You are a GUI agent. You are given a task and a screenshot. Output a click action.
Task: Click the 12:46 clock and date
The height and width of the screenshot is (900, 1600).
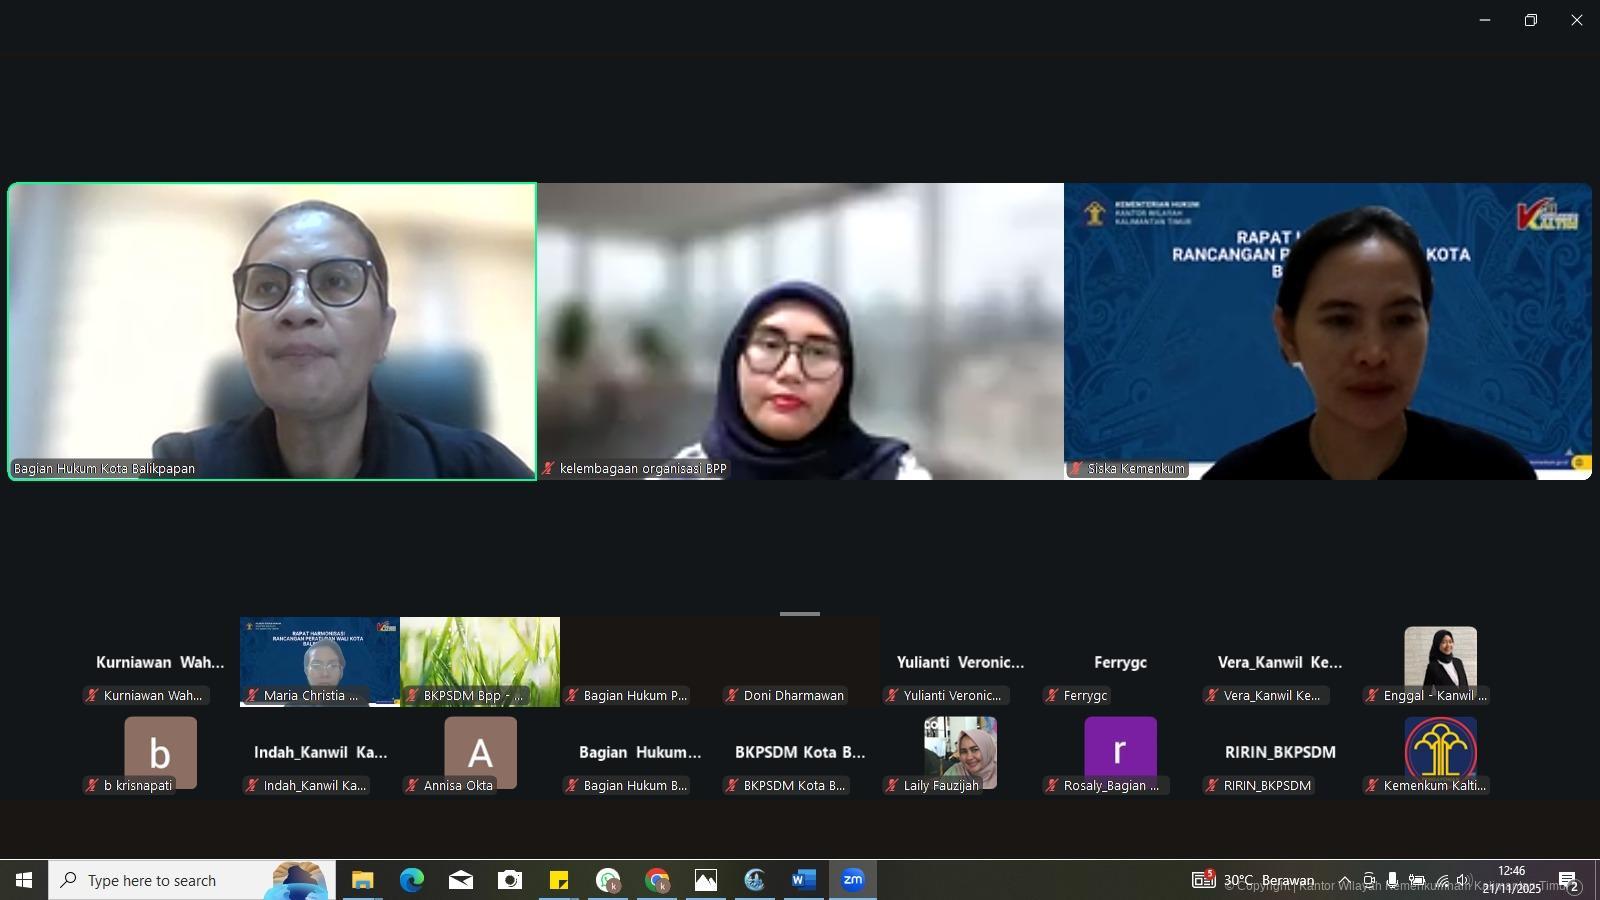point(1511,880)
